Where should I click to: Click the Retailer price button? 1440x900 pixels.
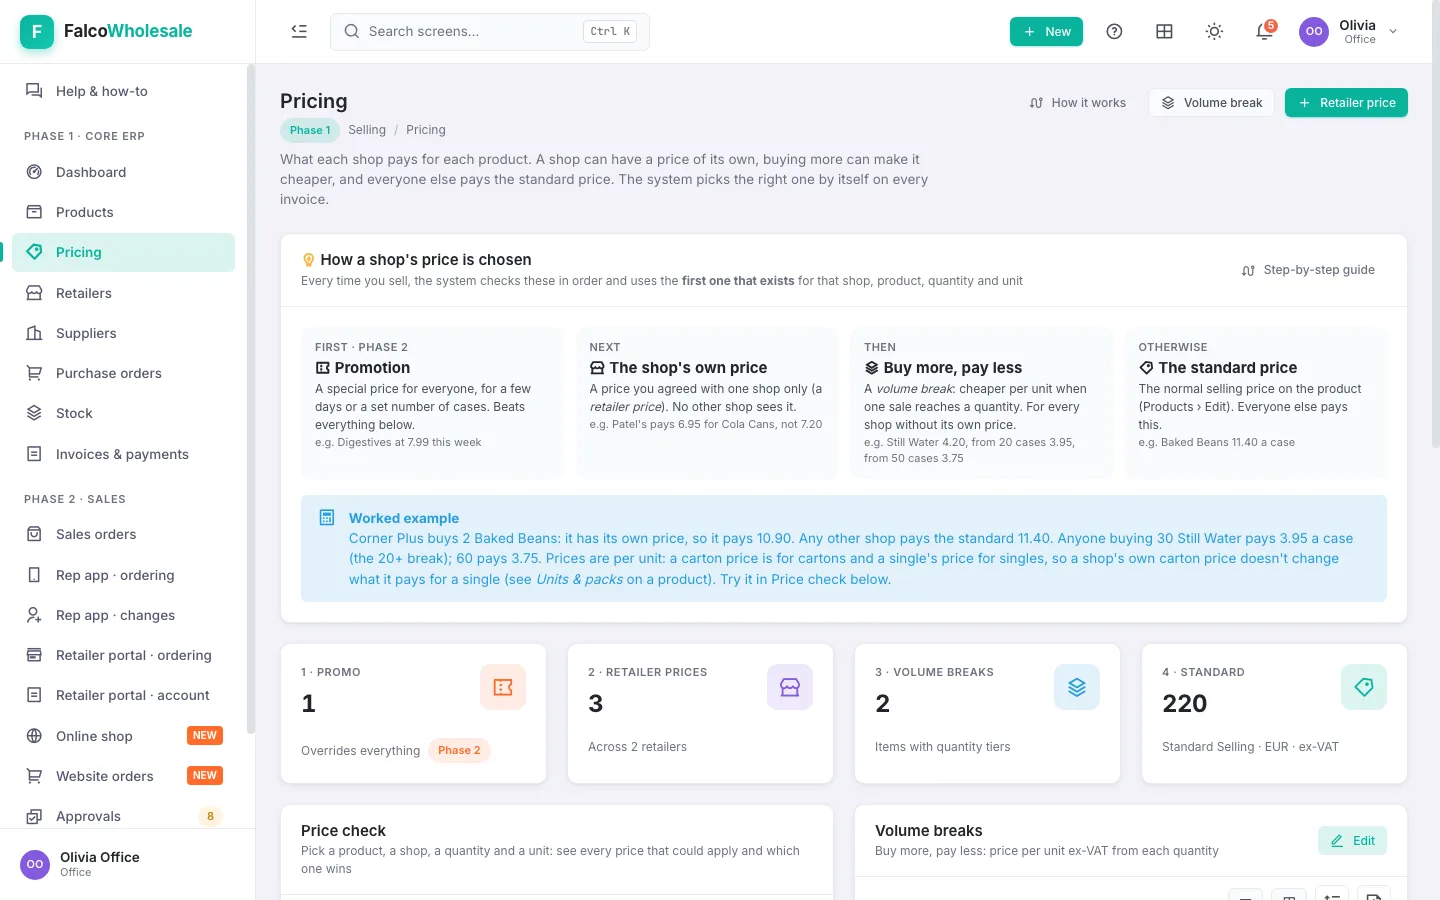(1346, 103)
